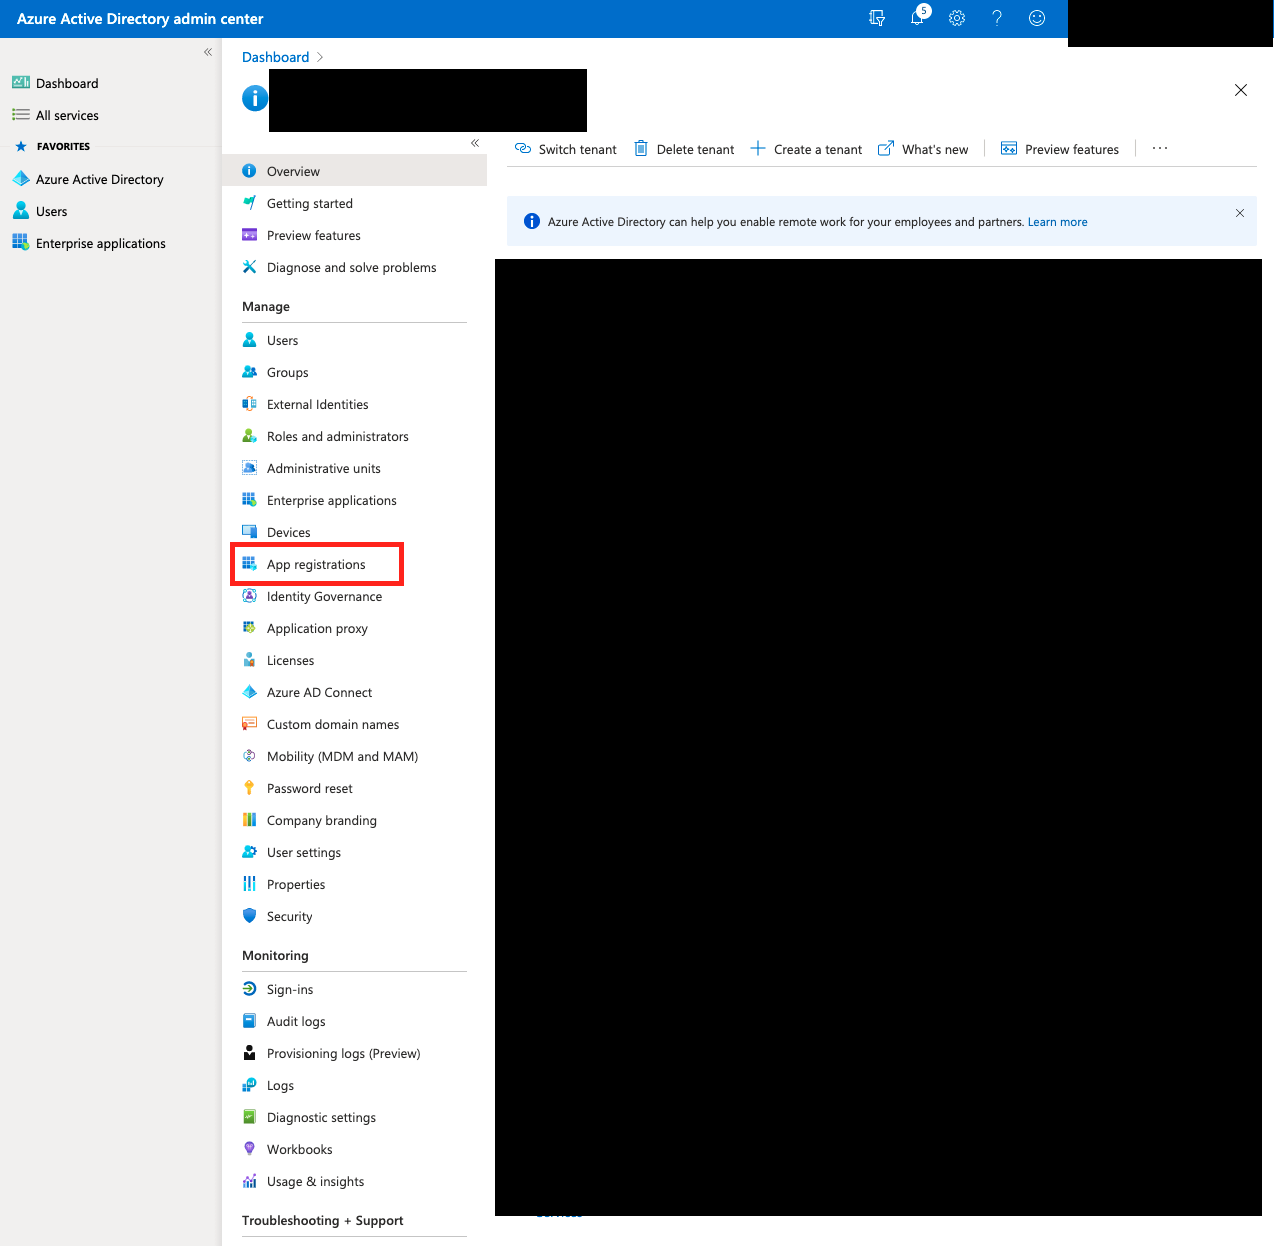The width and height of the screenshot is (1274, 1246).
Task: Click the Switch tenant toolbar icon
Action: point(523,148)
